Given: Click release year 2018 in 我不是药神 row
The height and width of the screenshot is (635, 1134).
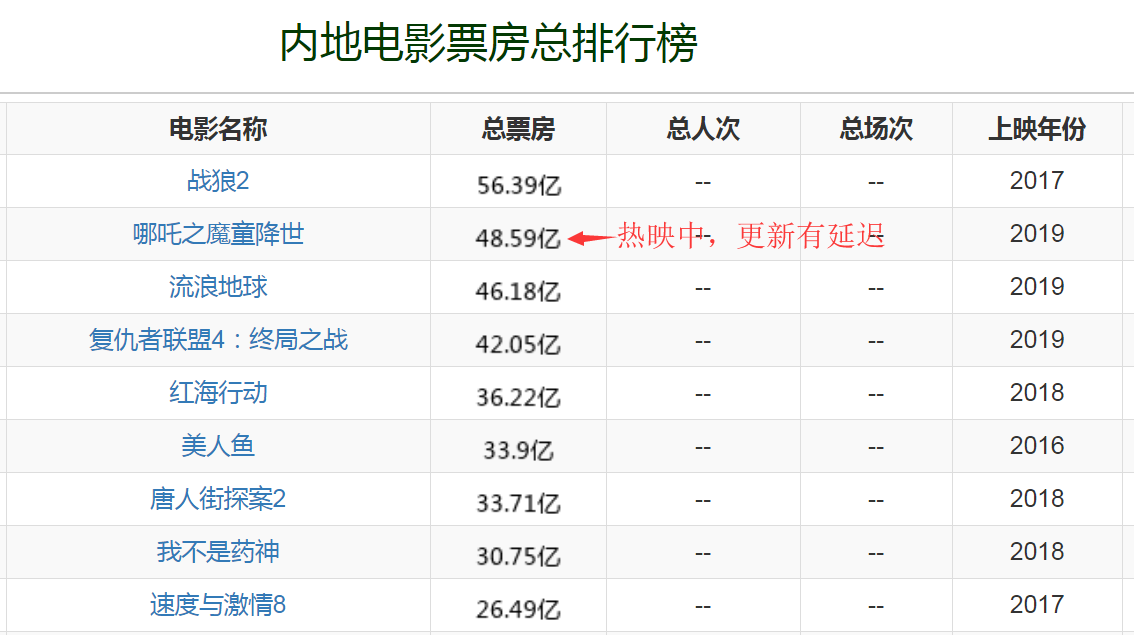Looking at the screenshot, I should (x=1037, y=551).
